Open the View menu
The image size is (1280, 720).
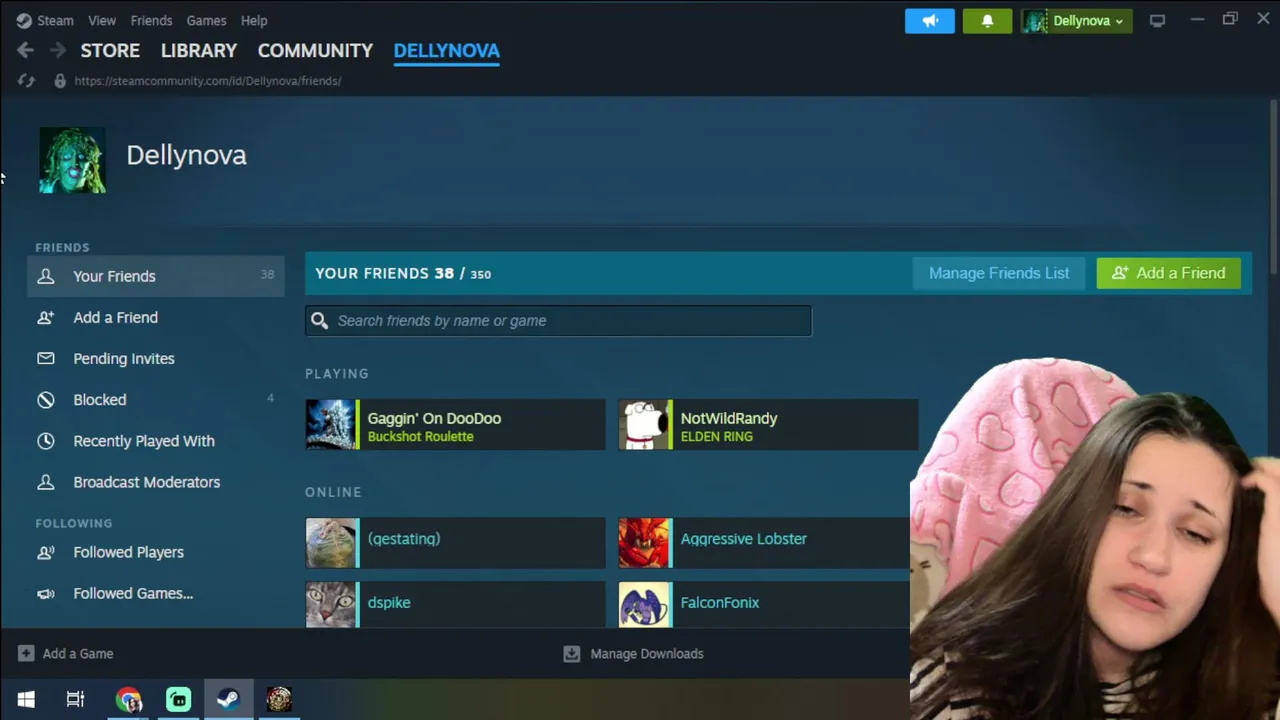click(x=102, y=20)
